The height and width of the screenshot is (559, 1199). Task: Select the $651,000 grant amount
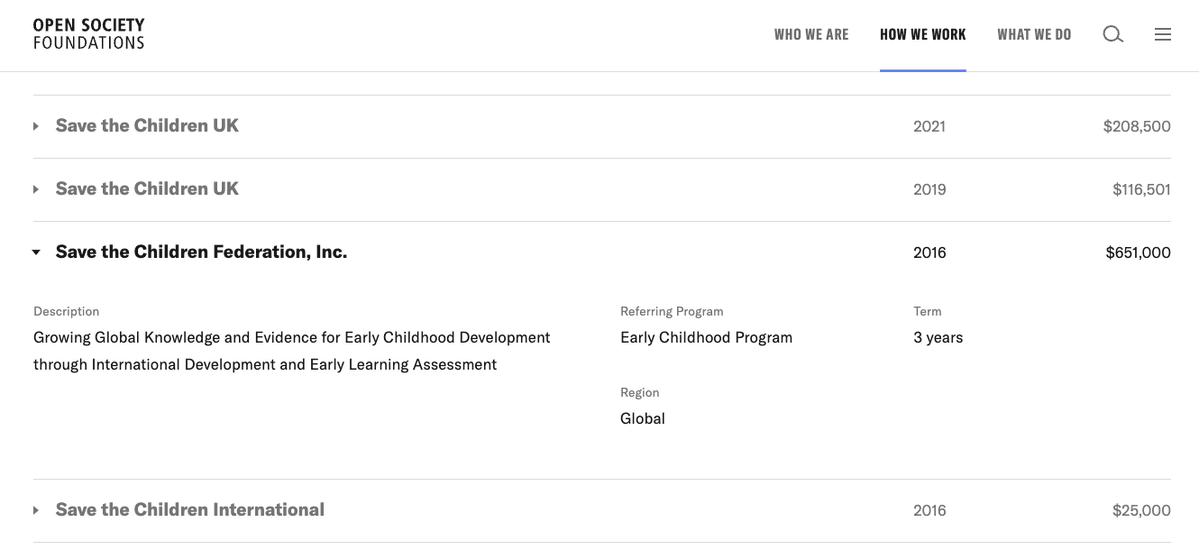point(1137,253)
